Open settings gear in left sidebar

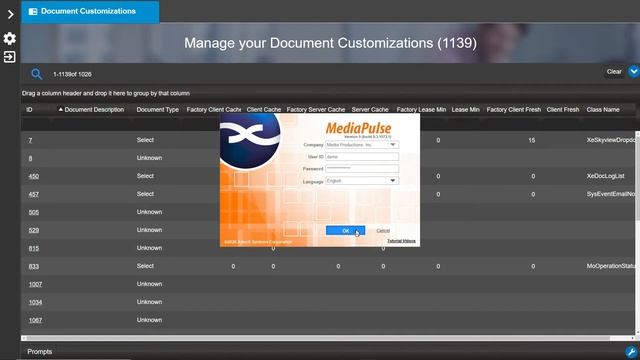click(x=10, y=38)
